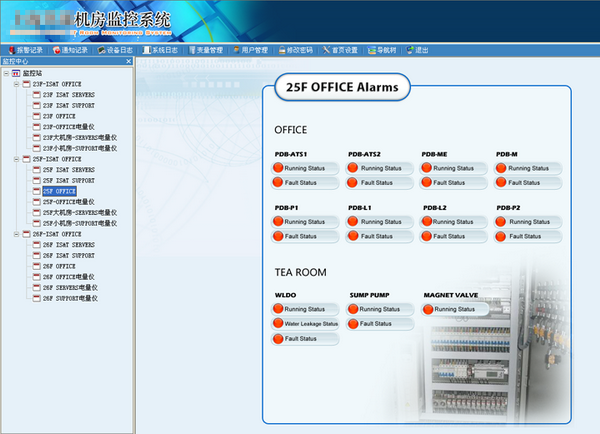Collapse the 23F-ISAT OFFICE tree node
Screen dimensions: 600x434
[x=16, y=84]
